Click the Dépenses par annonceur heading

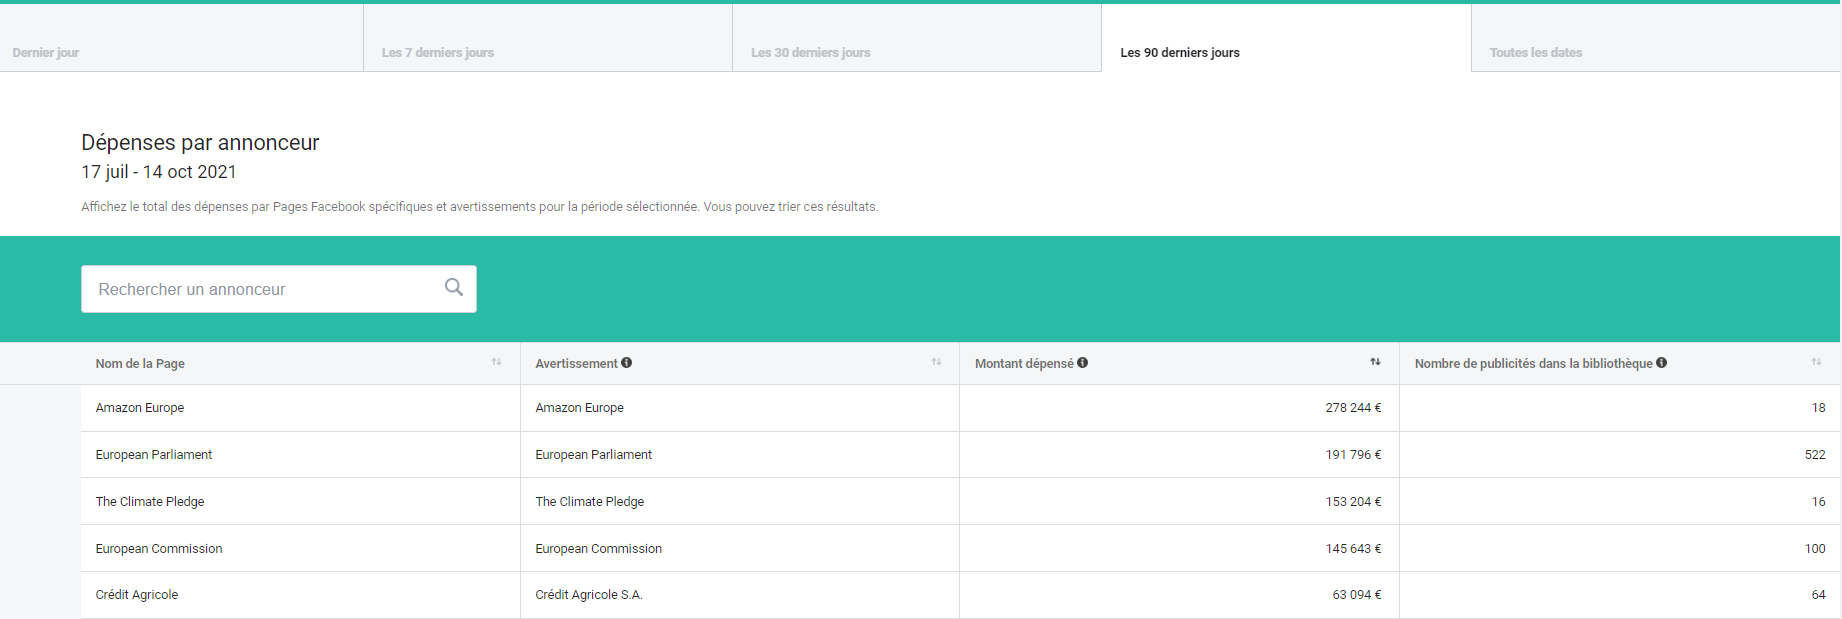coord(200,143)
